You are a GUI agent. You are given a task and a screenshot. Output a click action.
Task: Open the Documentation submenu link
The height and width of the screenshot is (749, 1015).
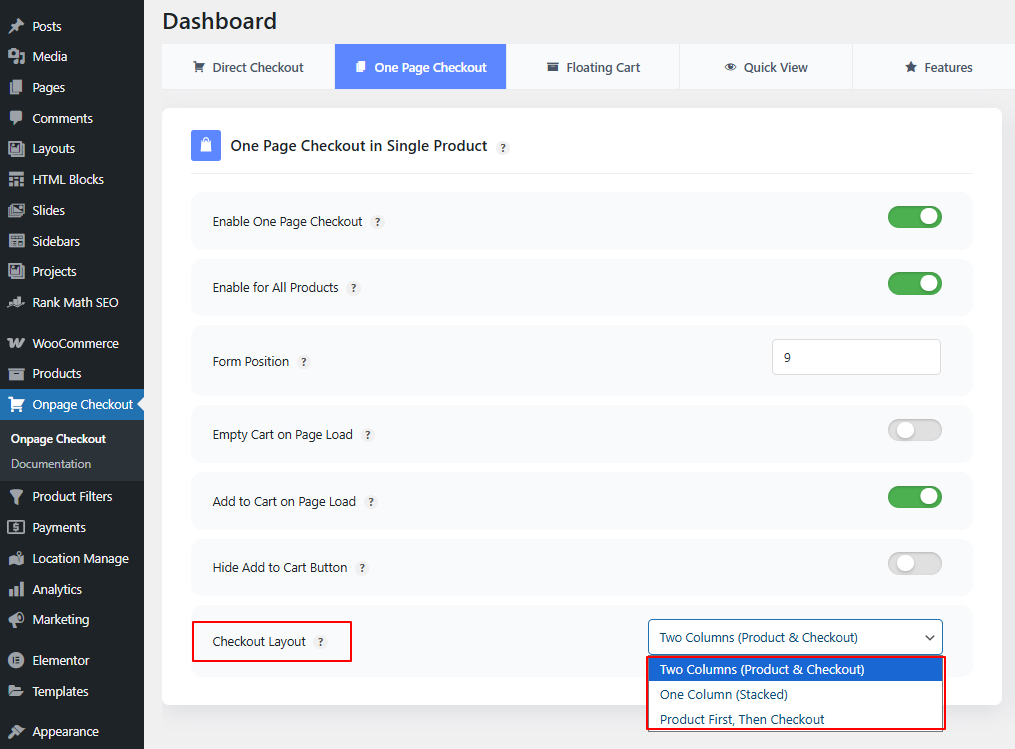51,464
